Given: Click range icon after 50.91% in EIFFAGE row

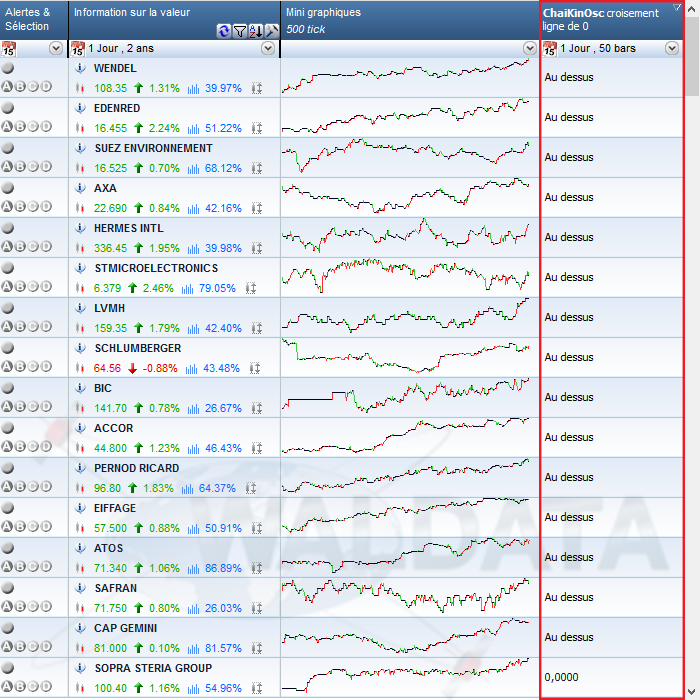Looking at the screenshot, I should coord(257,528).
